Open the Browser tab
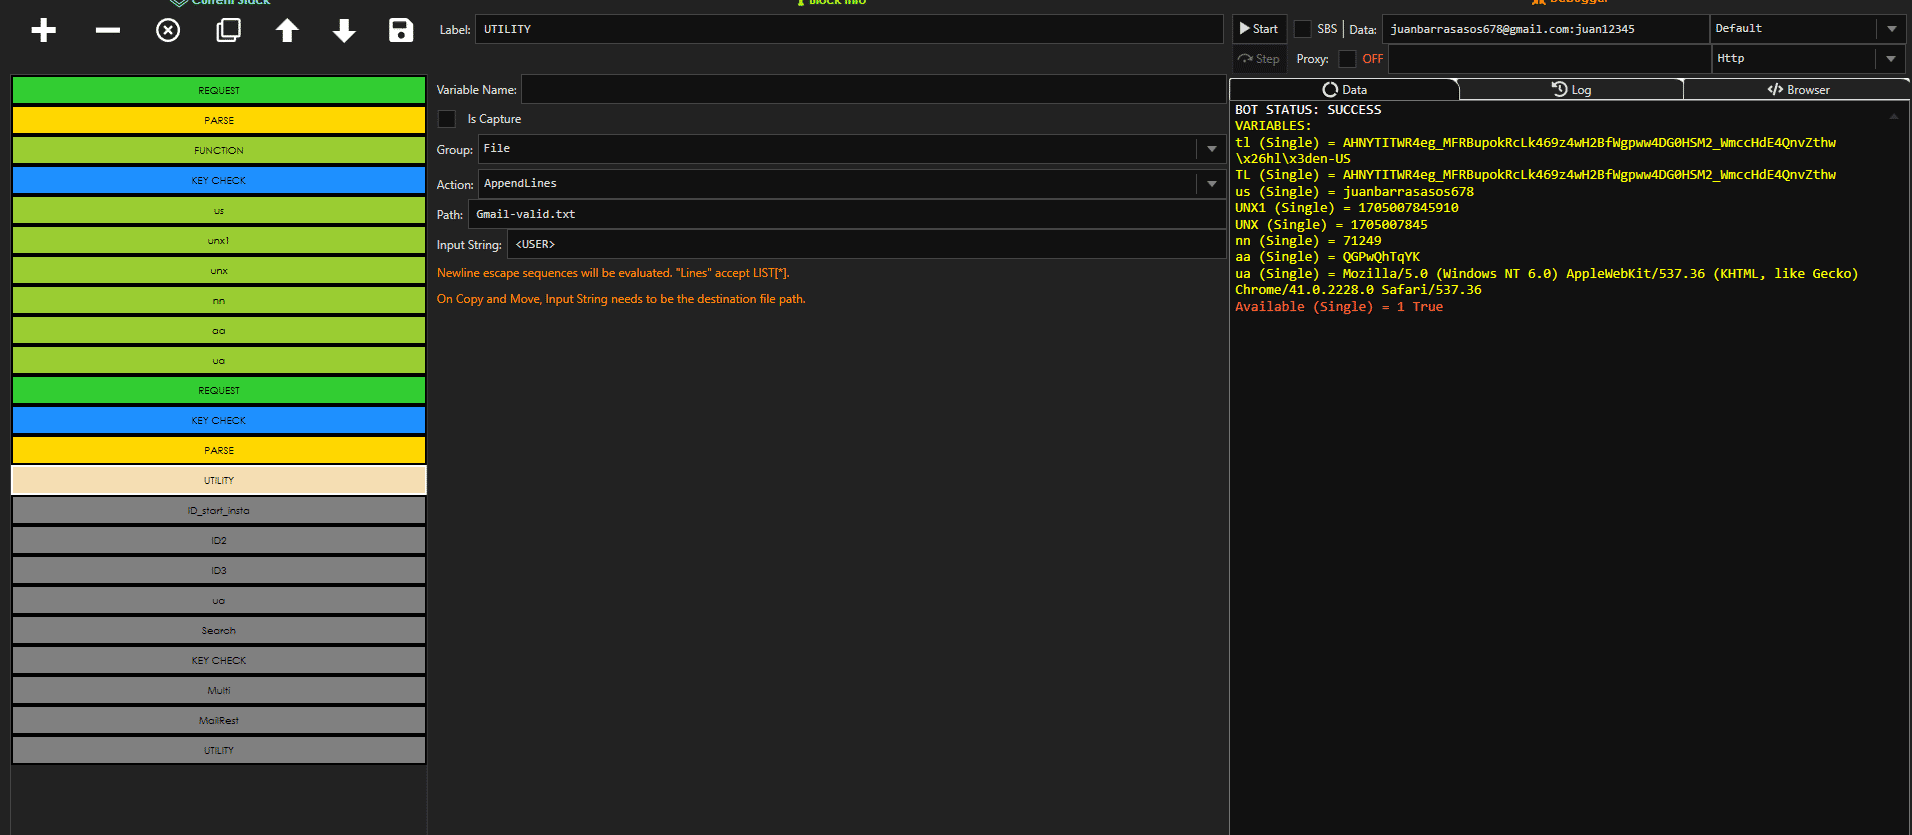 (1797, 90)
